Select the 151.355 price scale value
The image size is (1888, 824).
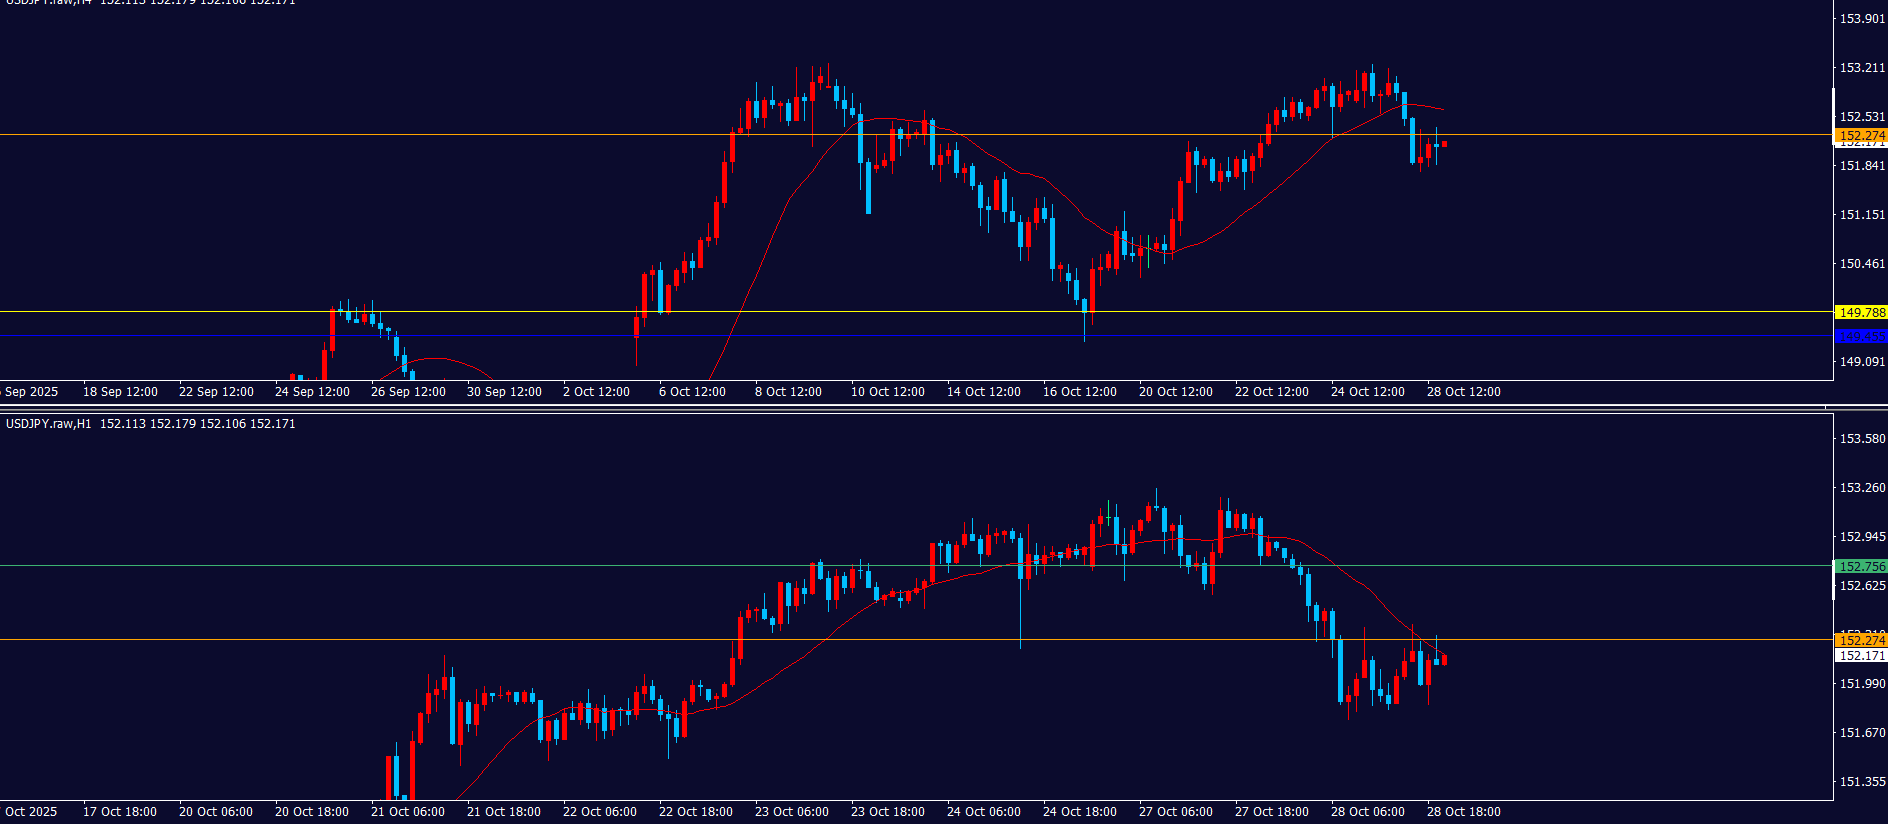1862,782
